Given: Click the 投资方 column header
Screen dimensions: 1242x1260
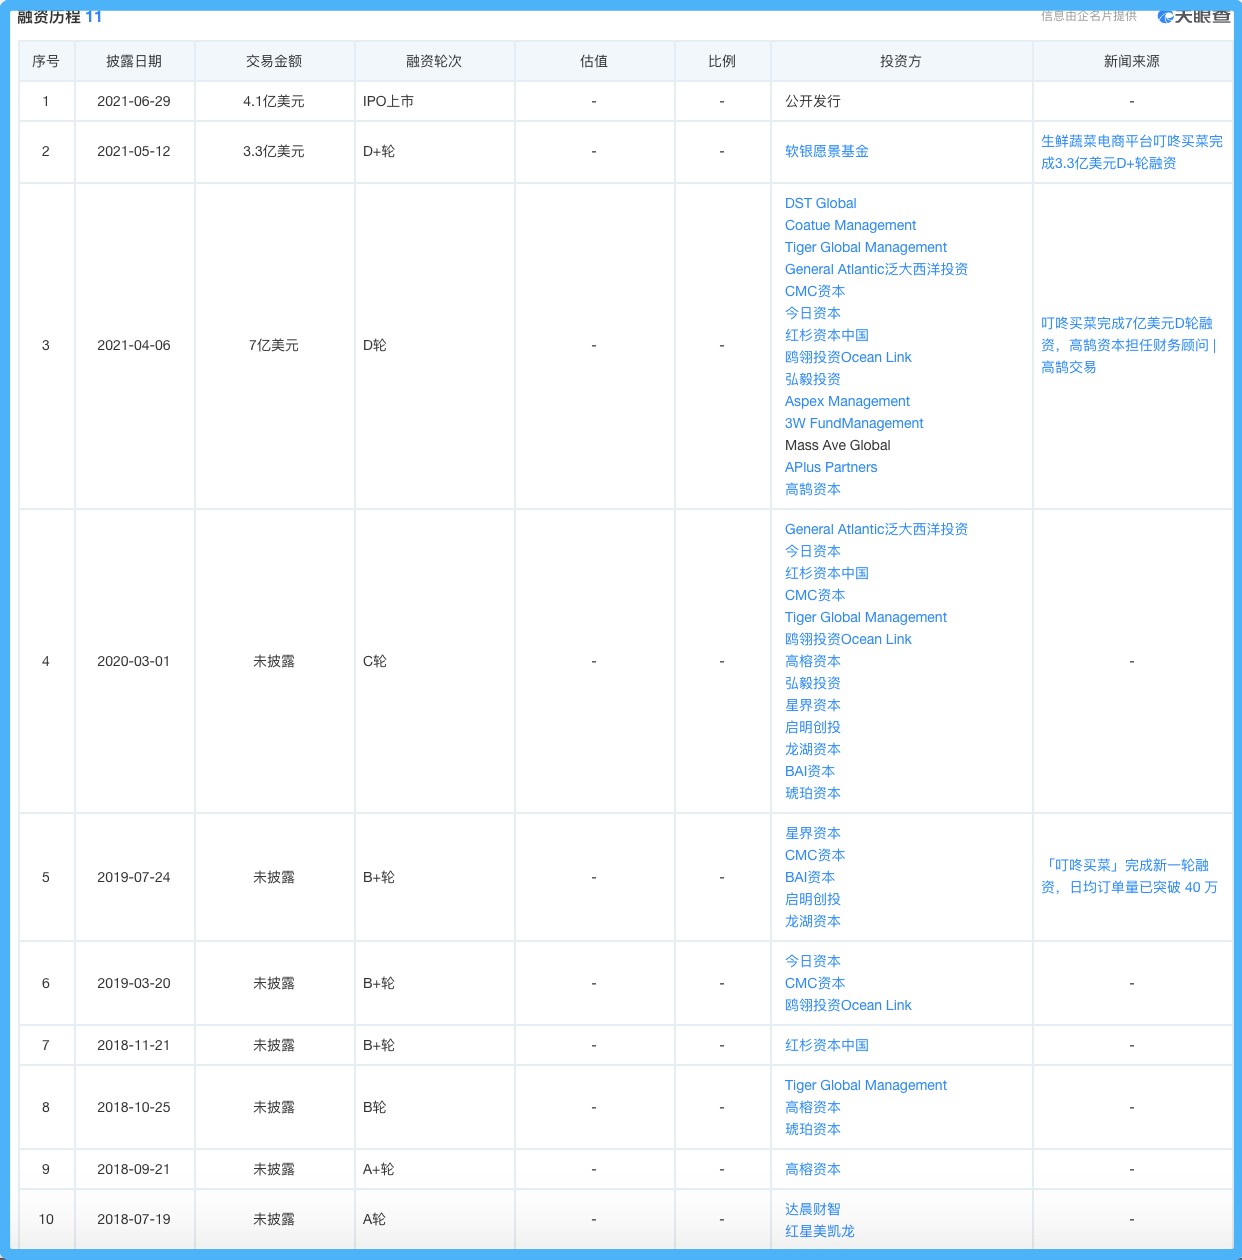Looking at the screenshot, I should [901, 61].
